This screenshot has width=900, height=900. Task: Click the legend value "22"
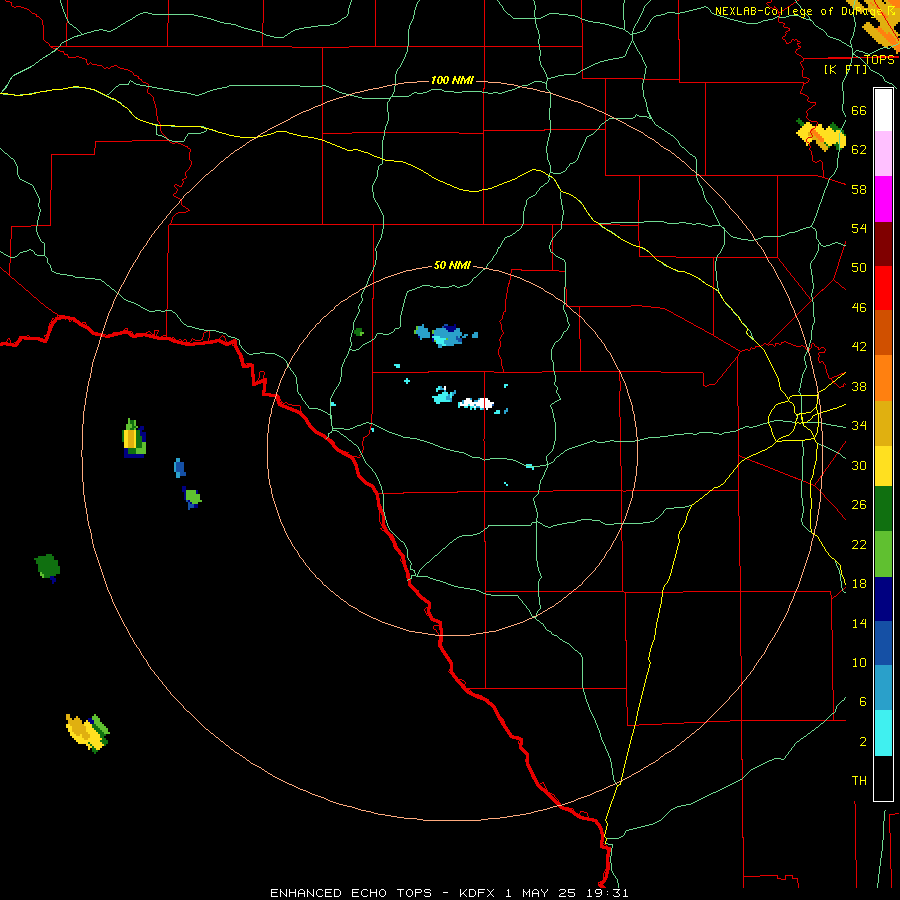point(859,544)
